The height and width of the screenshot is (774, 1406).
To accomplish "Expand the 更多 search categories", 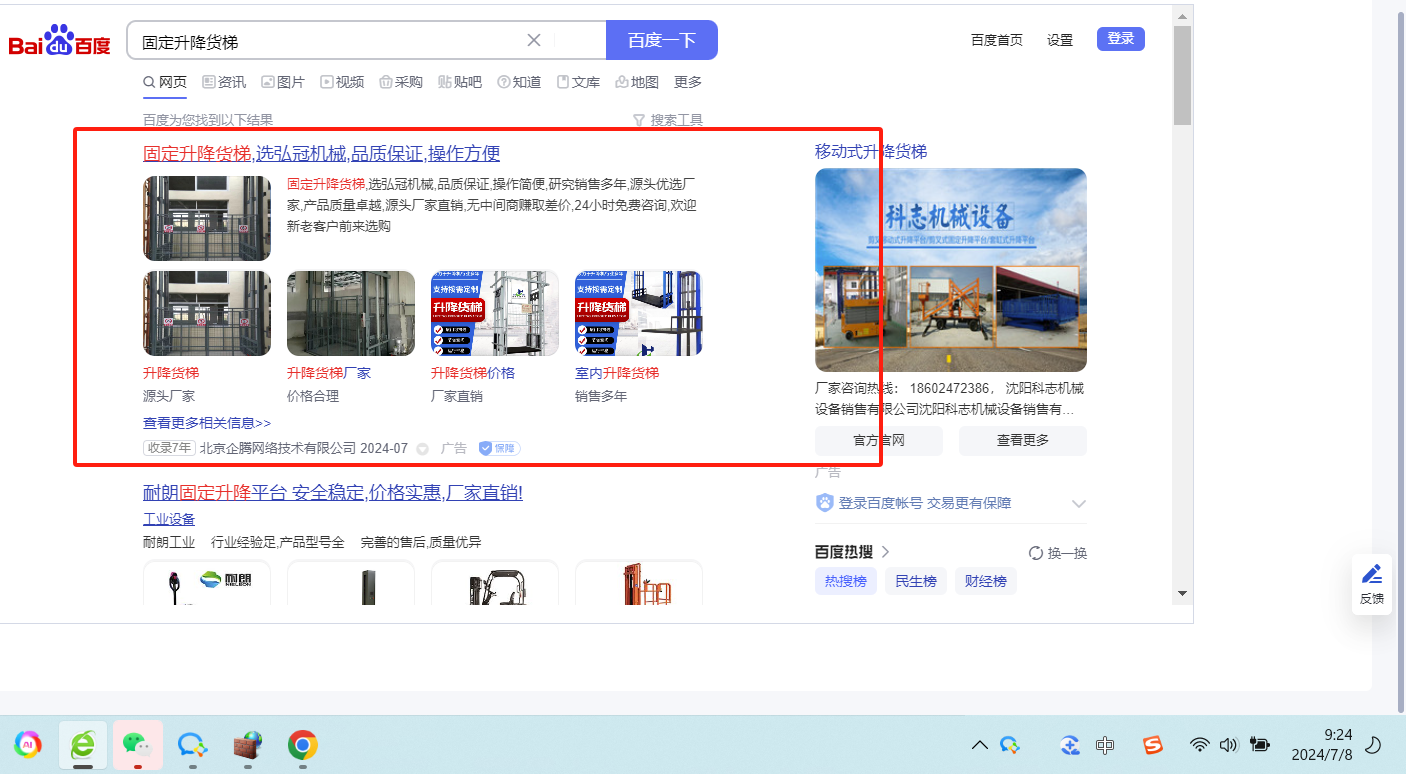I will (688, 82).
